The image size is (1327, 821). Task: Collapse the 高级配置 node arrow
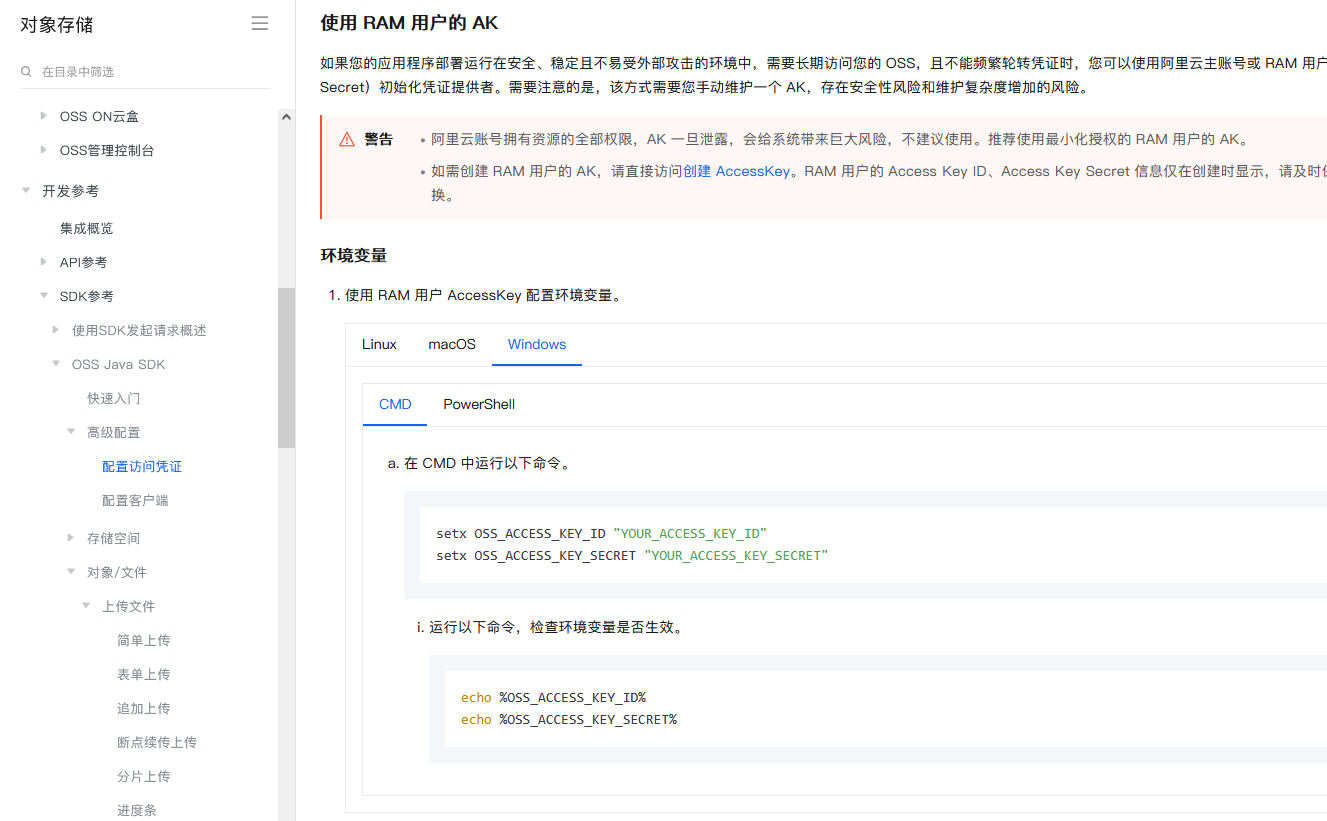click(x=71, y=432)
